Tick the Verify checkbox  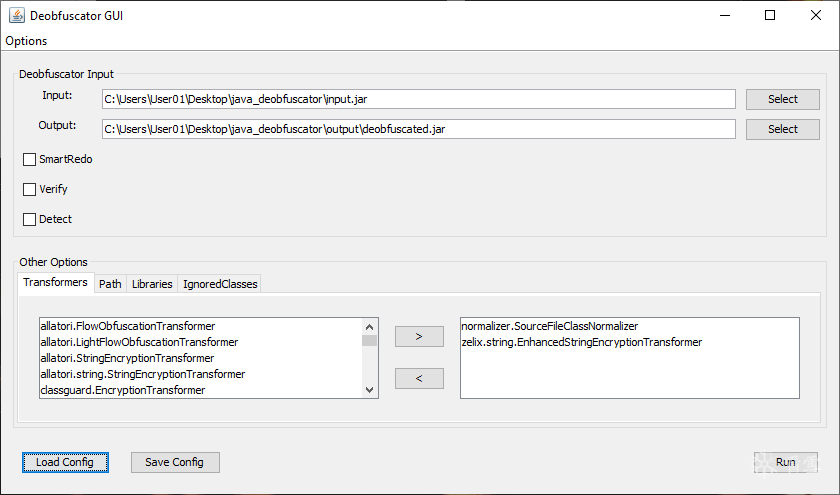pos(29,189)
